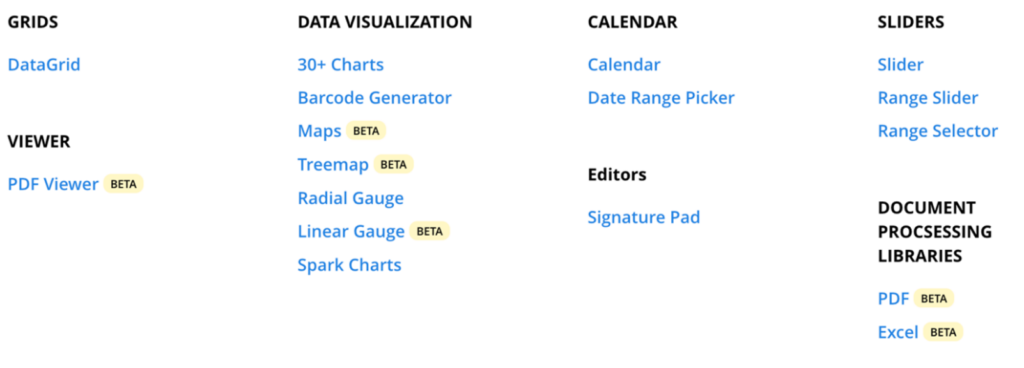The height and width of the screenshot is (368, 1024).
Task: Open the DataGrid link
Action: [x=44, y=65]
